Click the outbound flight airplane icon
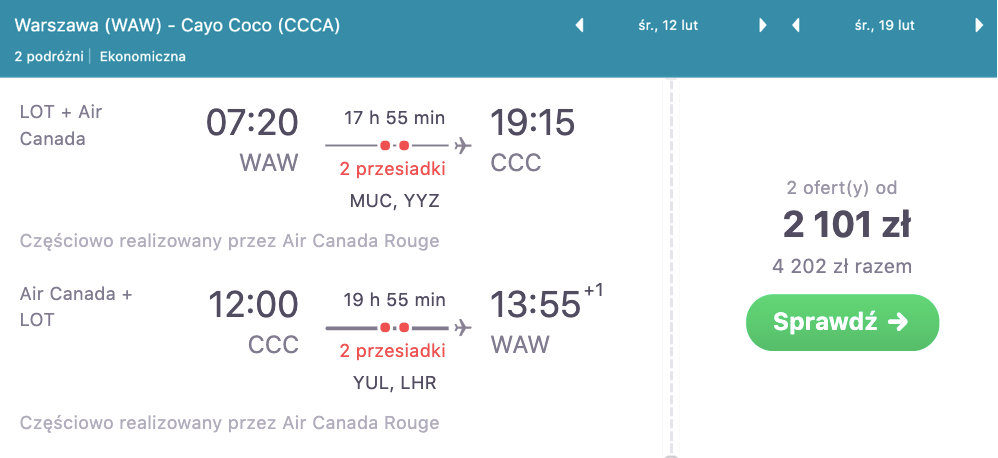Viewport: 998px width, 458px height. 462,146
